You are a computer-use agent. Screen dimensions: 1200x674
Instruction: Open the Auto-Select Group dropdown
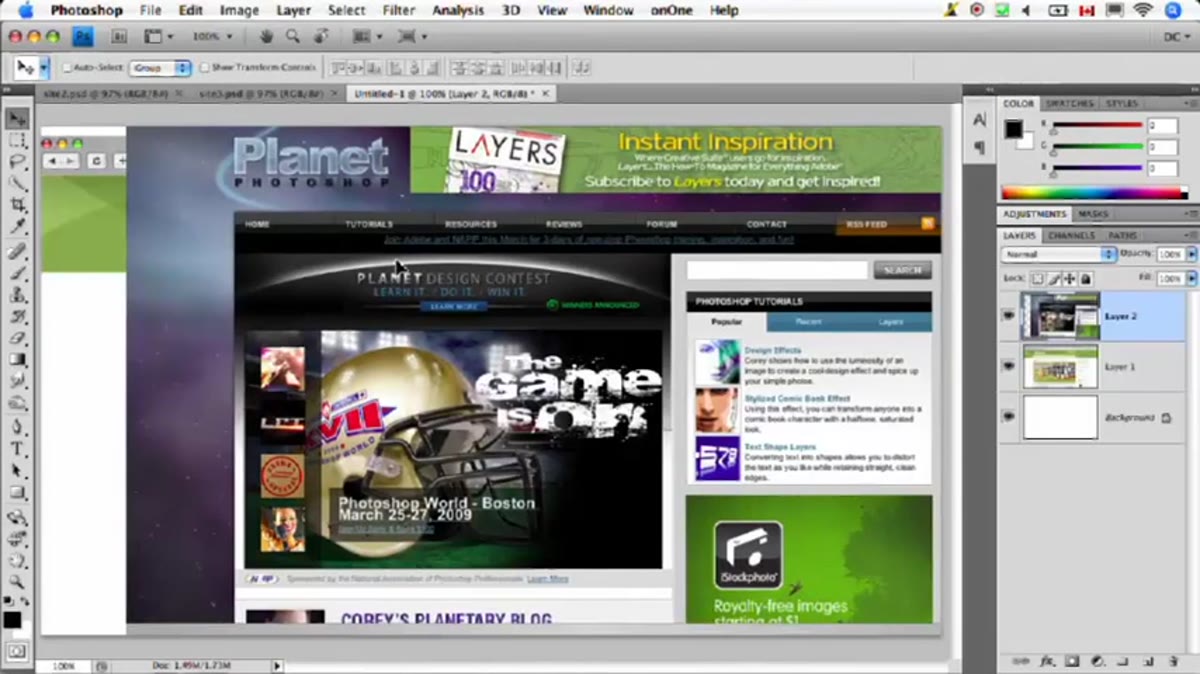click(160, 68)
